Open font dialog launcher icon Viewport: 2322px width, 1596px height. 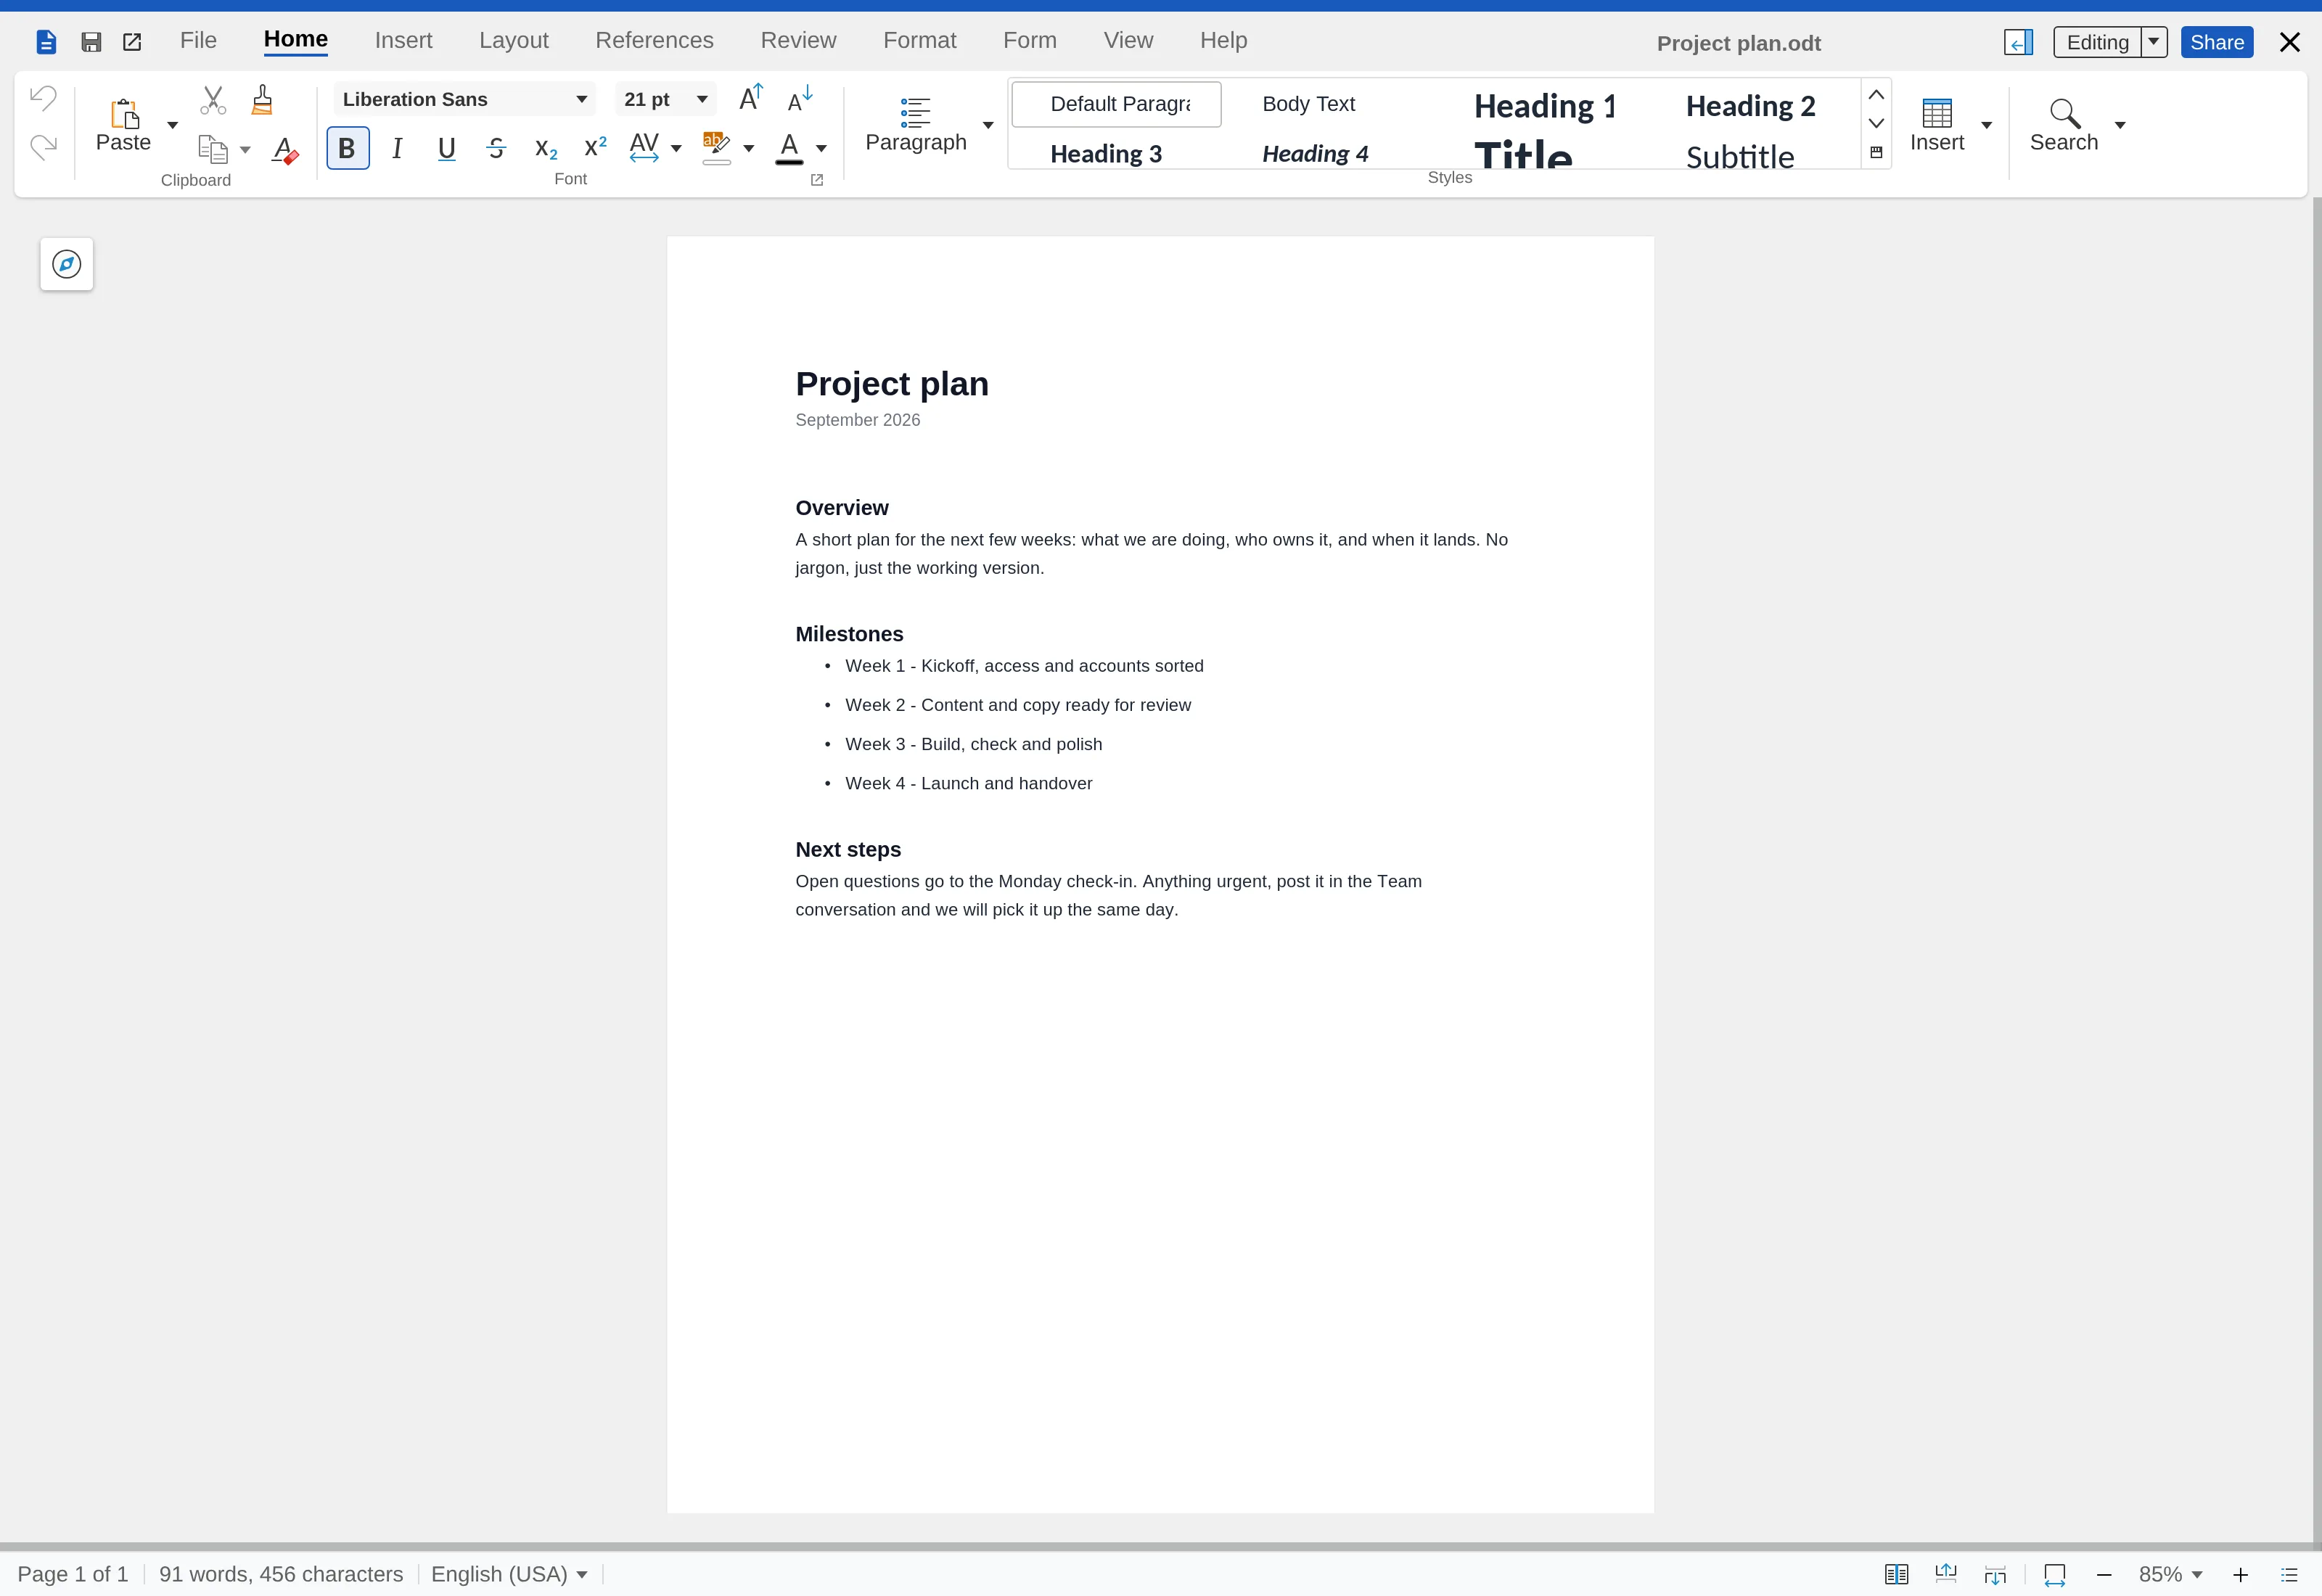816,180
